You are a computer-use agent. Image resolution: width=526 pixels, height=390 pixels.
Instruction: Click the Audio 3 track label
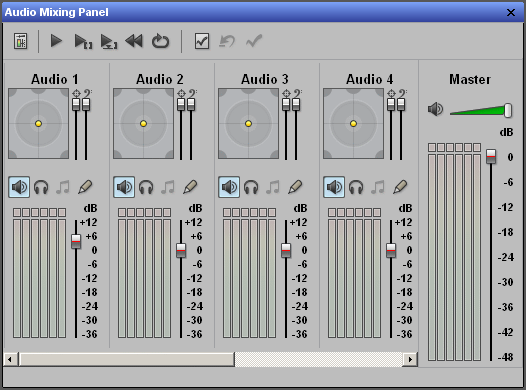[x=265, y=79]
